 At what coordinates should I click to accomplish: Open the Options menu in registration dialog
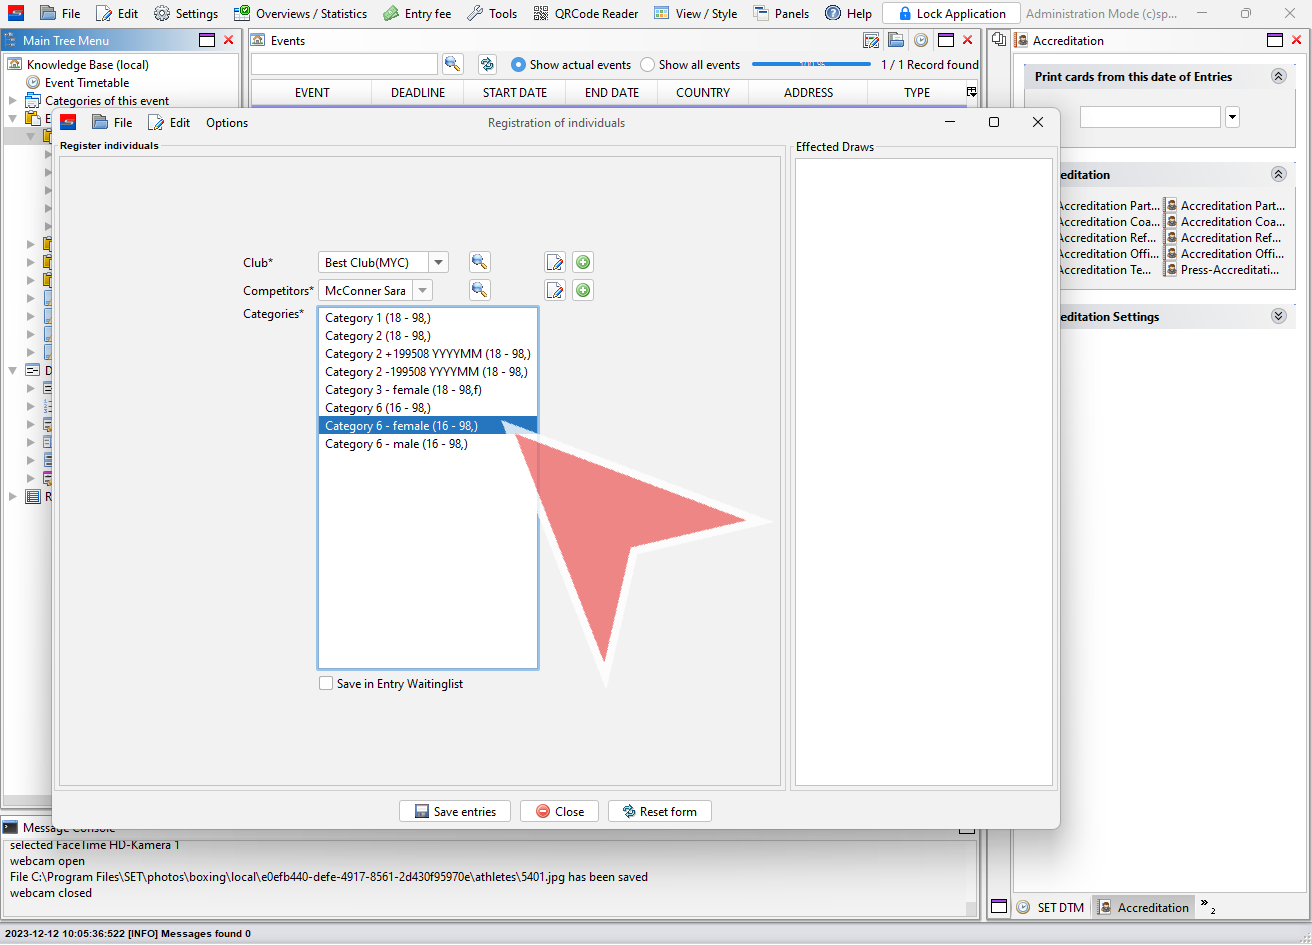227,123
